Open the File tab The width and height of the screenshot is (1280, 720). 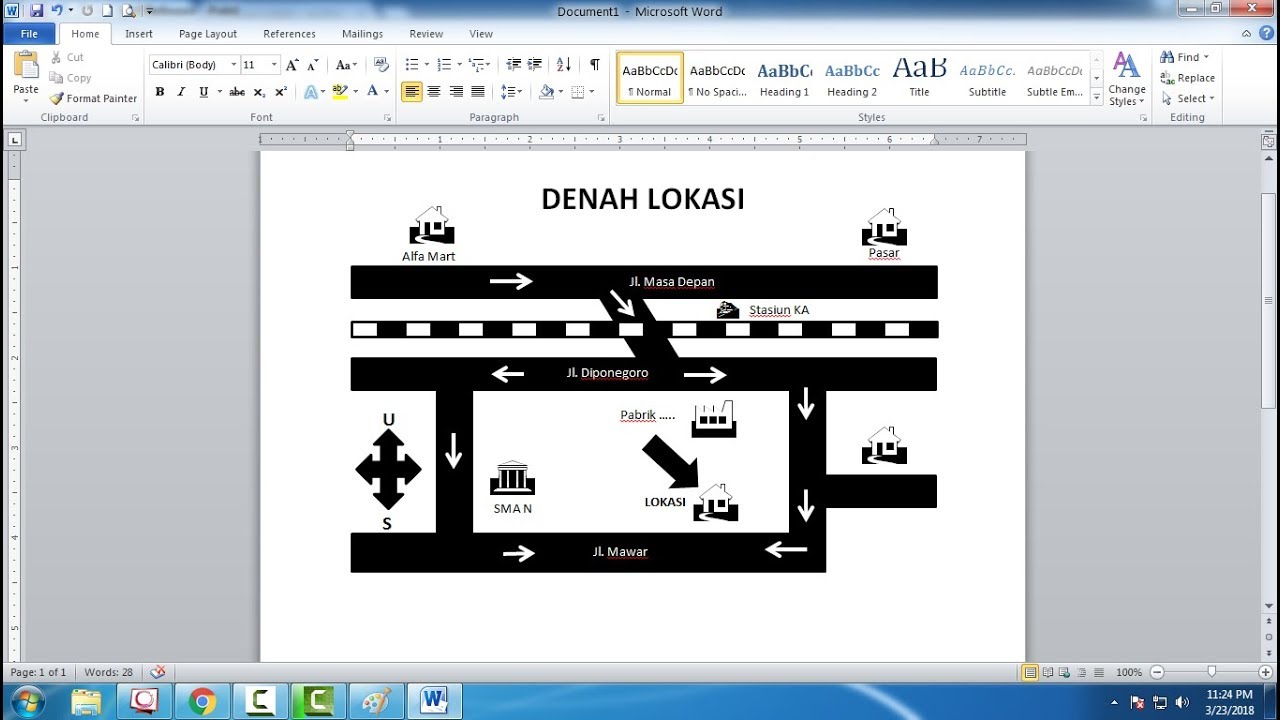click(x=29, y=34)
